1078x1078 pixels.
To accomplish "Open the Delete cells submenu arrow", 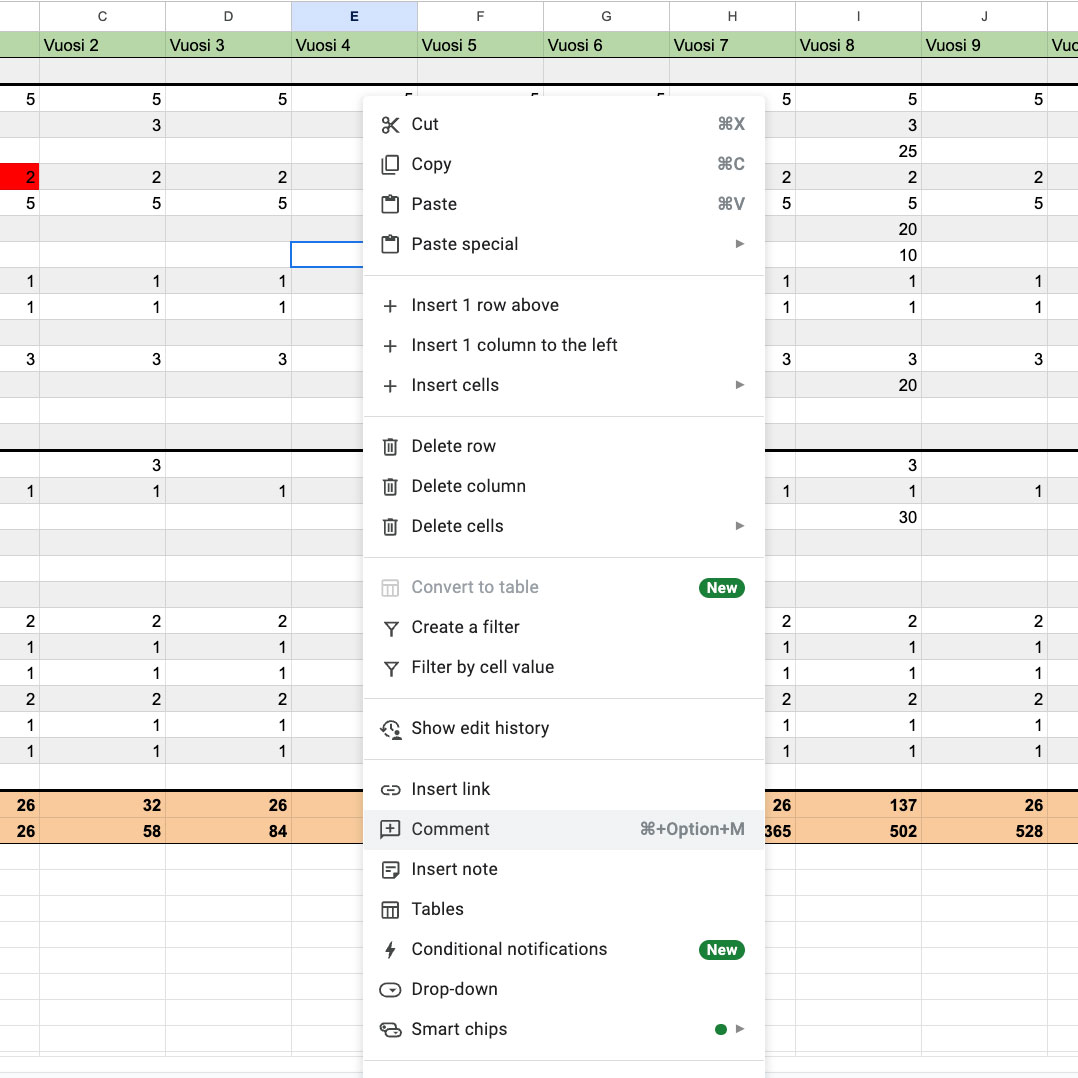I will (740, 526).
